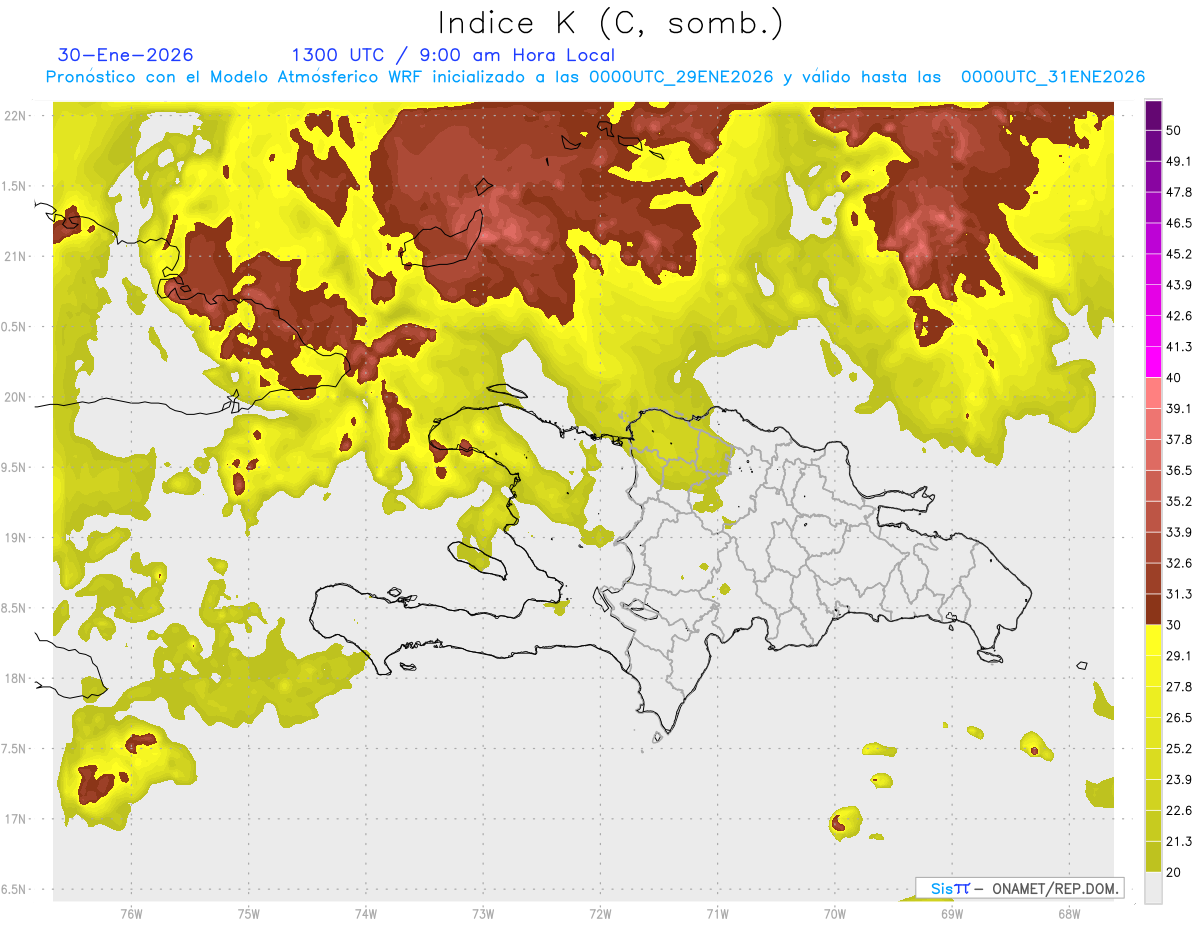Viewport: 1200px width, 927px height.
Task: Click the colorbar value 37.8
Action: (x=1179, y=440)
